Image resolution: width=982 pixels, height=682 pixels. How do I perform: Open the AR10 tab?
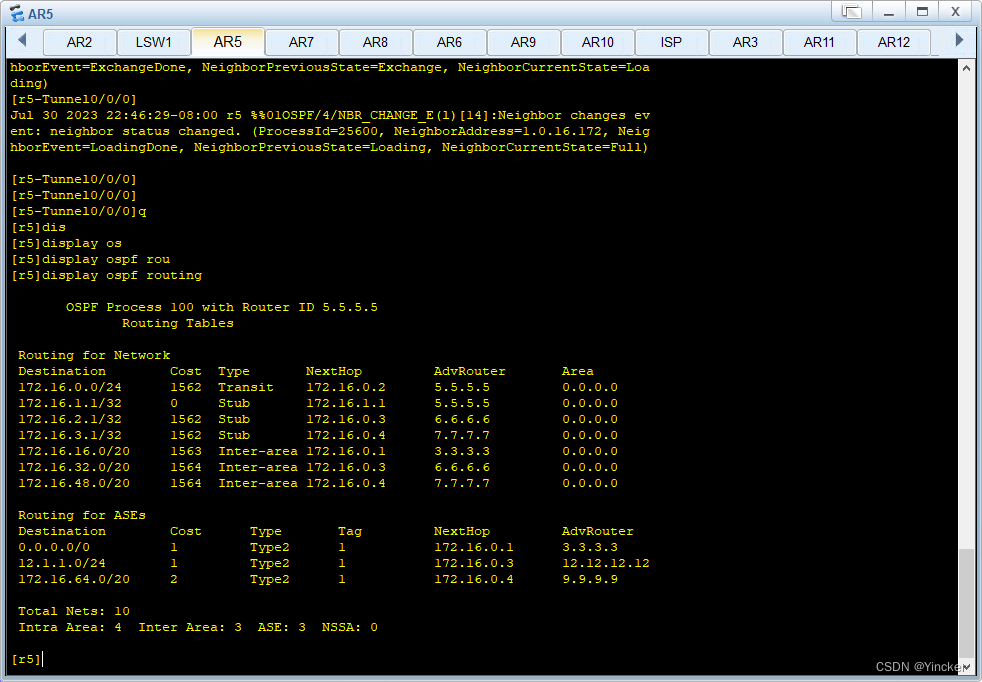coord(597,42)
